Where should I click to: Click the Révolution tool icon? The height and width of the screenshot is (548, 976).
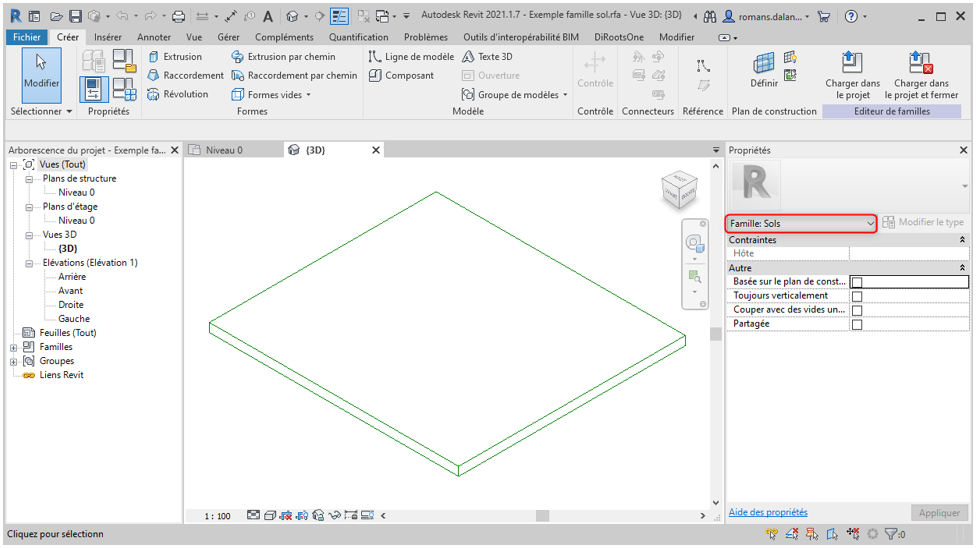pos(154,94)
